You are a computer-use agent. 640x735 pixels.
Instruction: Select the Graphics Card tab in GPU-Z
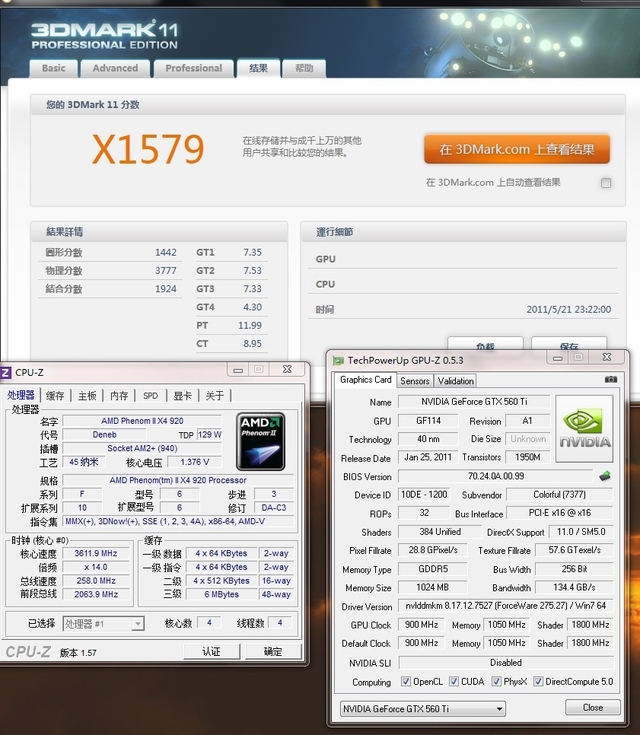click(366, 380)
